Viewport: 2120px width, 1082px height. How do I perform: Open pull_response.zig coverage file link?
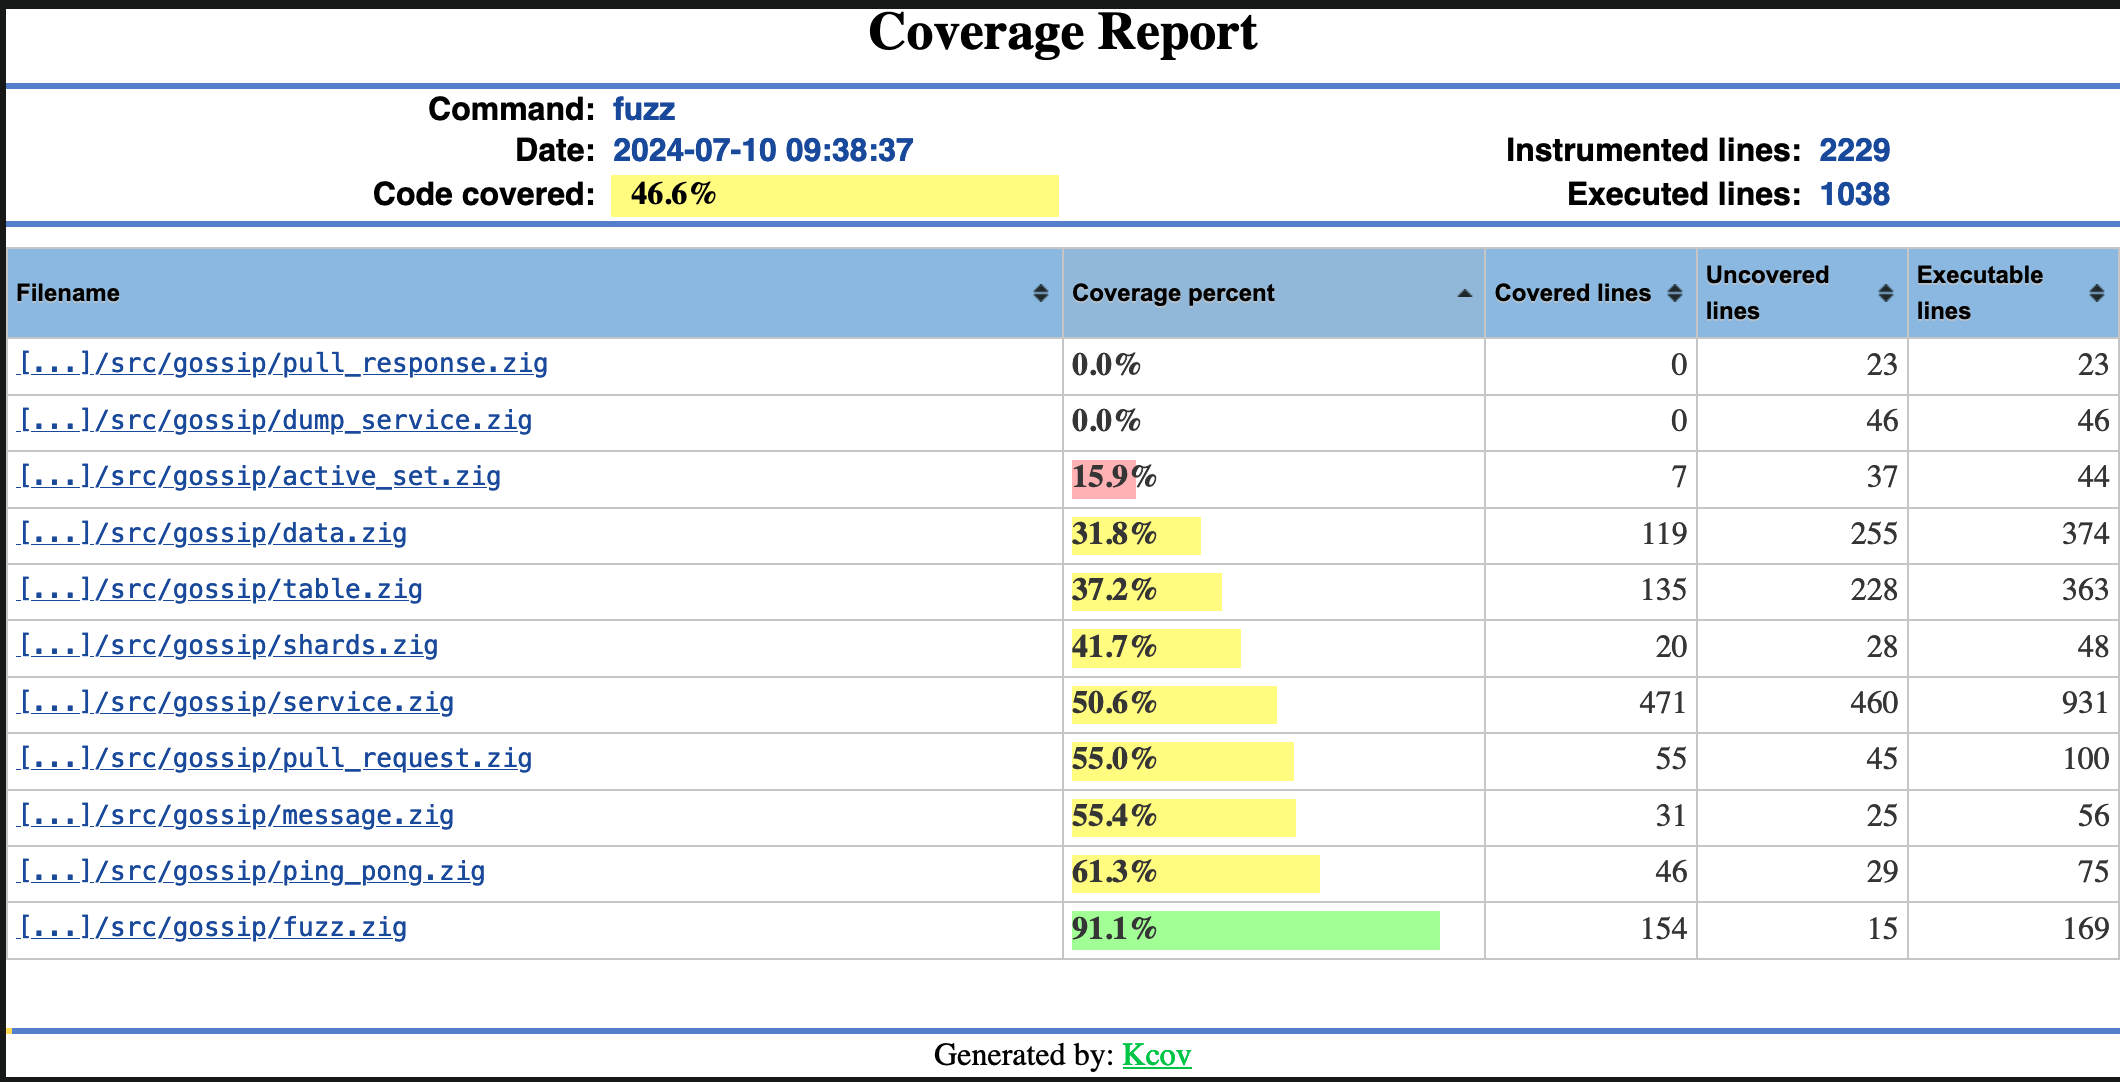point(283,363)
